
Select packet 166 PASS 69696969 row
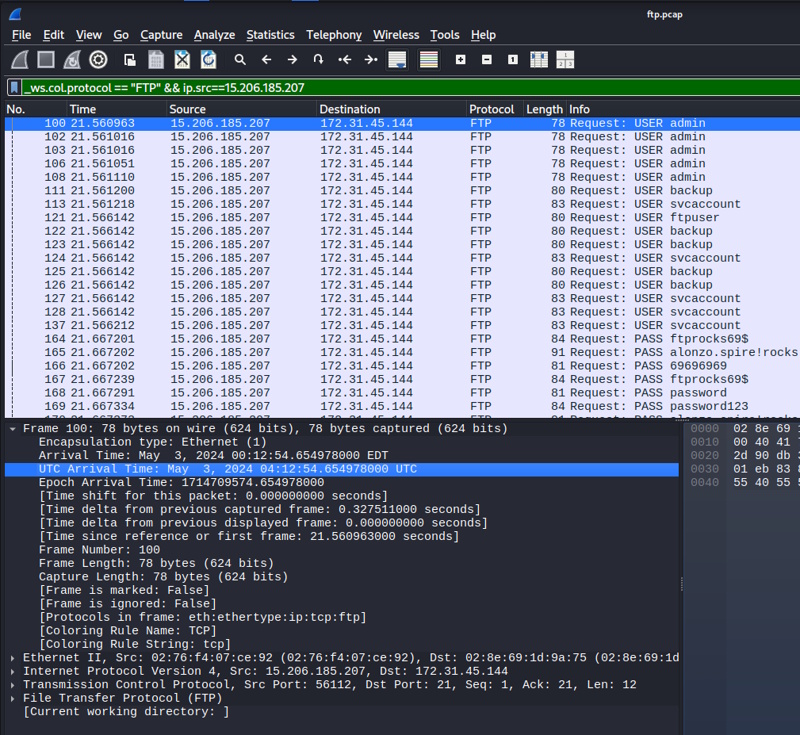coord(402,366)
